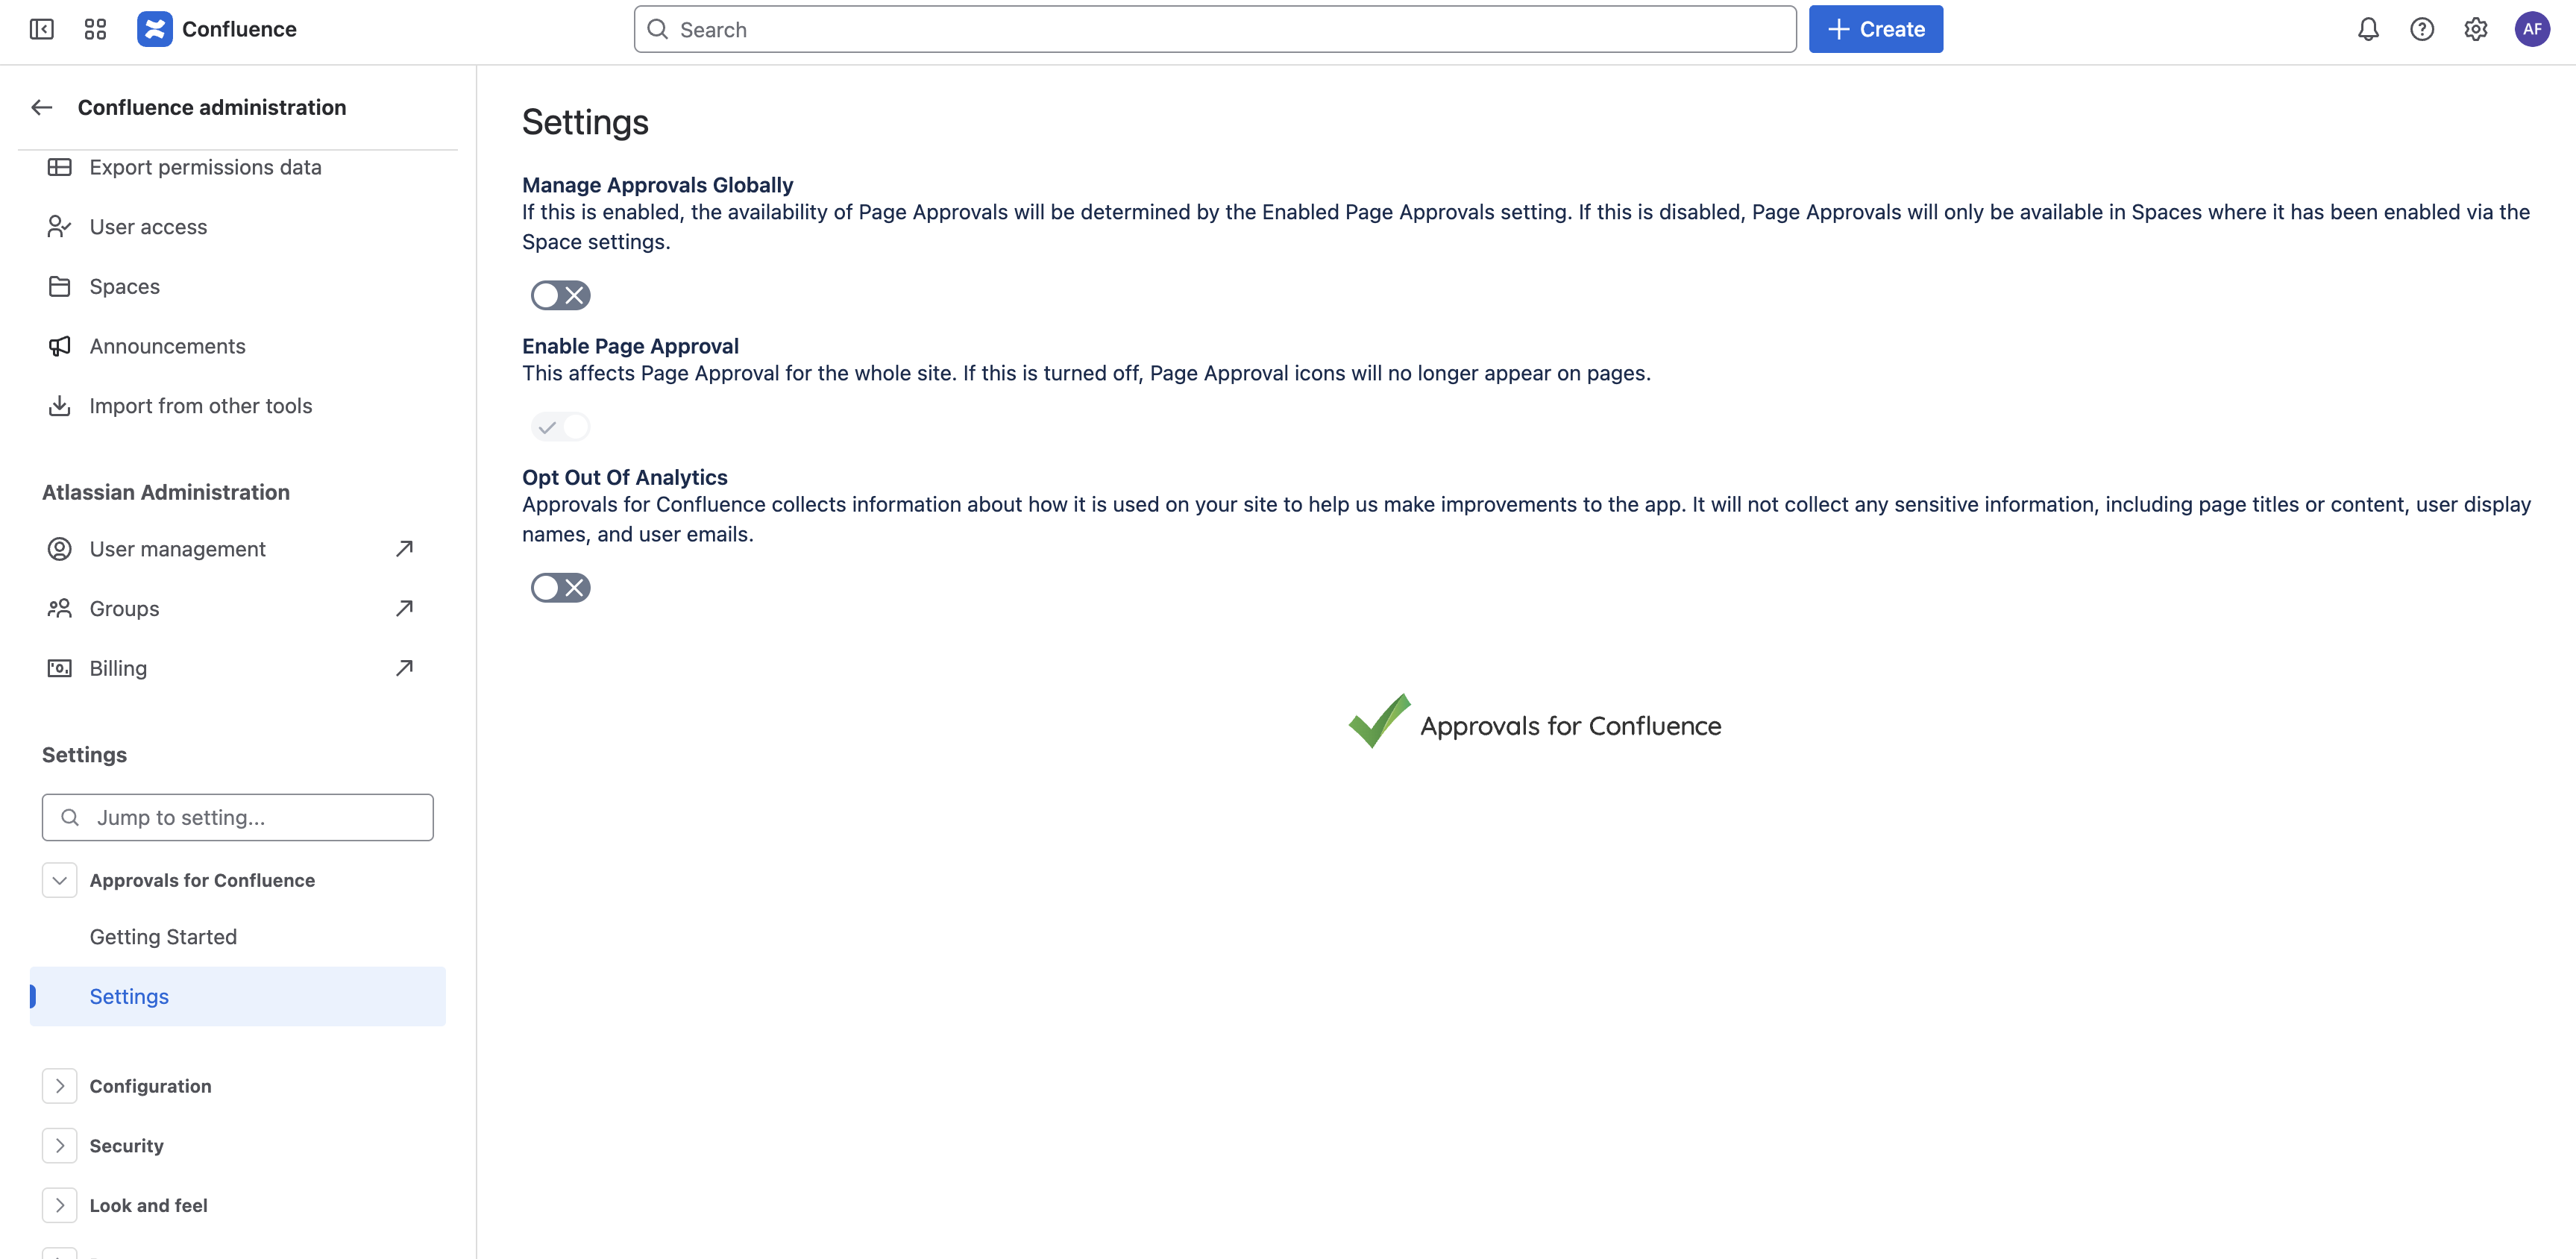Image resolution: width=2576 pixels, height=1259 pixels.
Task: Open the notifications bell
Action: [x=2368, y=29]
